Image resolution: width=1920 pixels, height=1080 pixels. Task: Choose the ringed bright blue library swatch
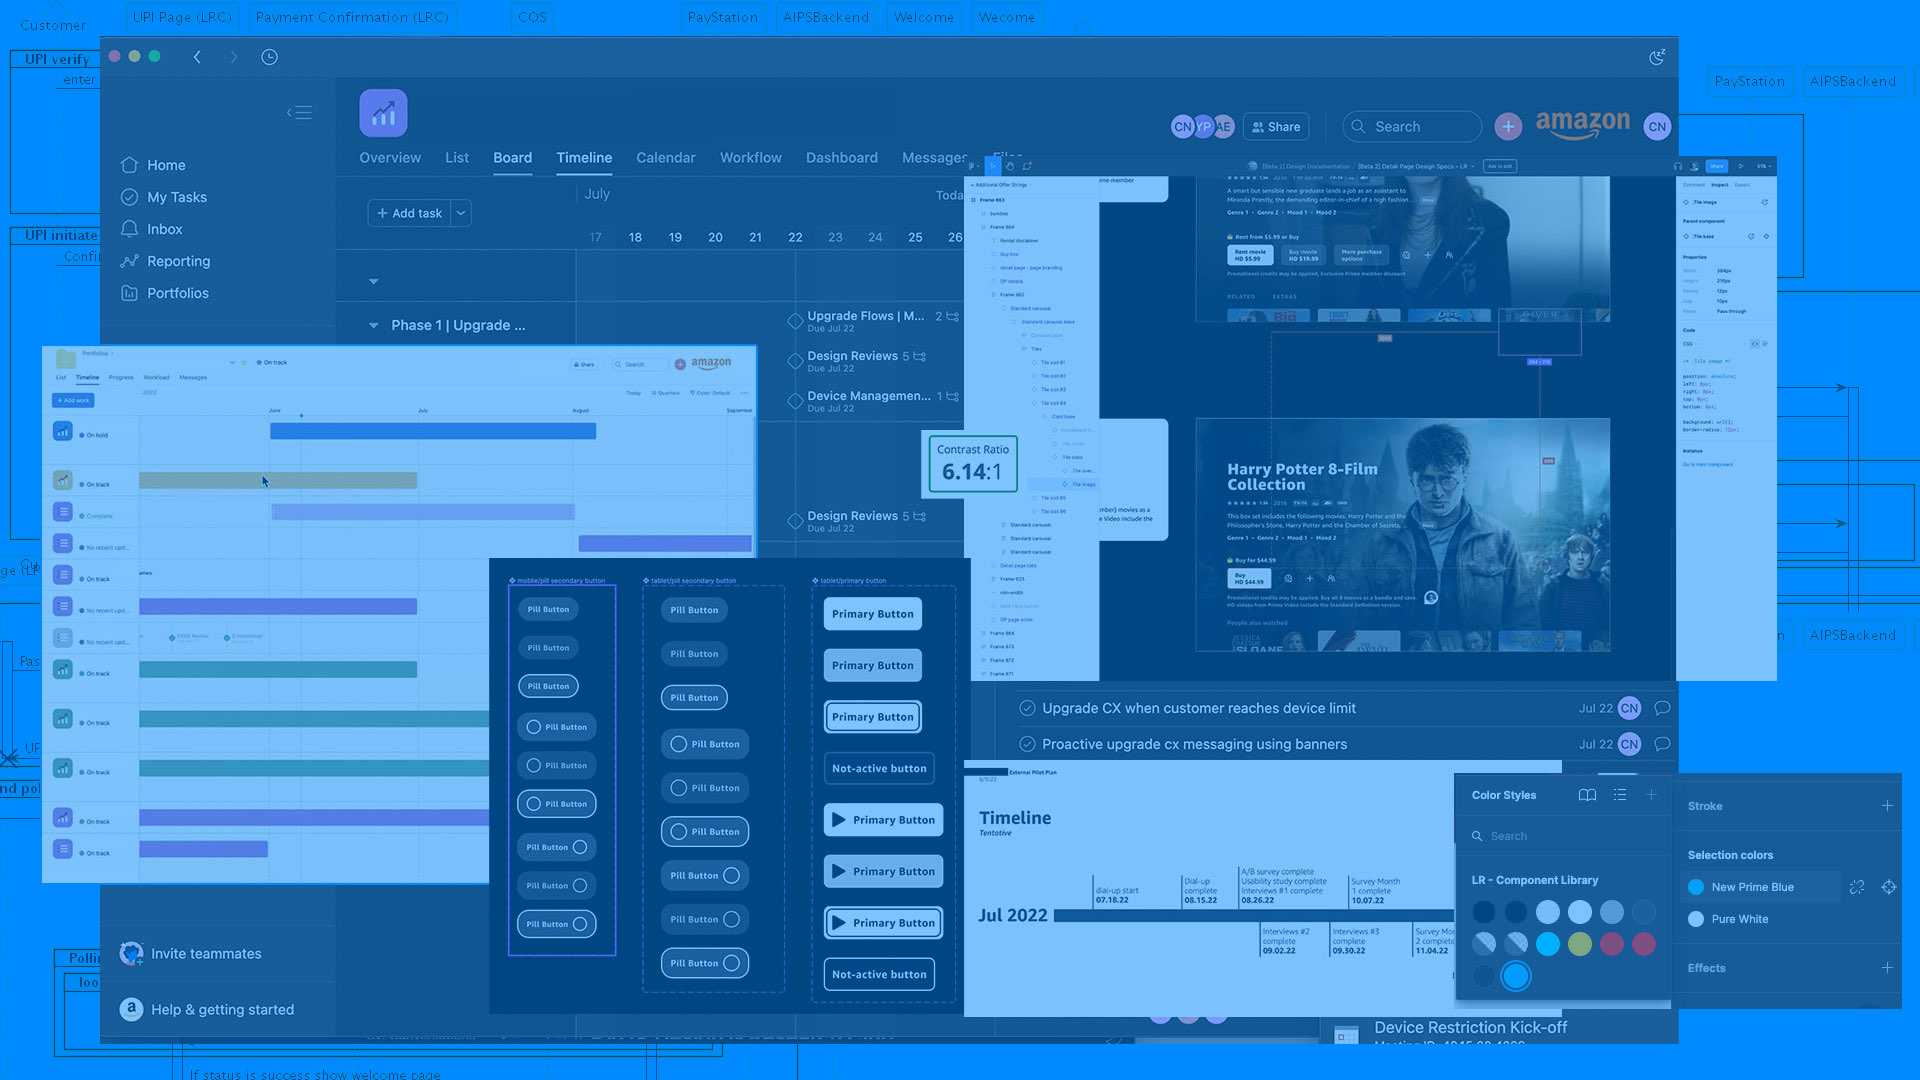(1516, 976)
